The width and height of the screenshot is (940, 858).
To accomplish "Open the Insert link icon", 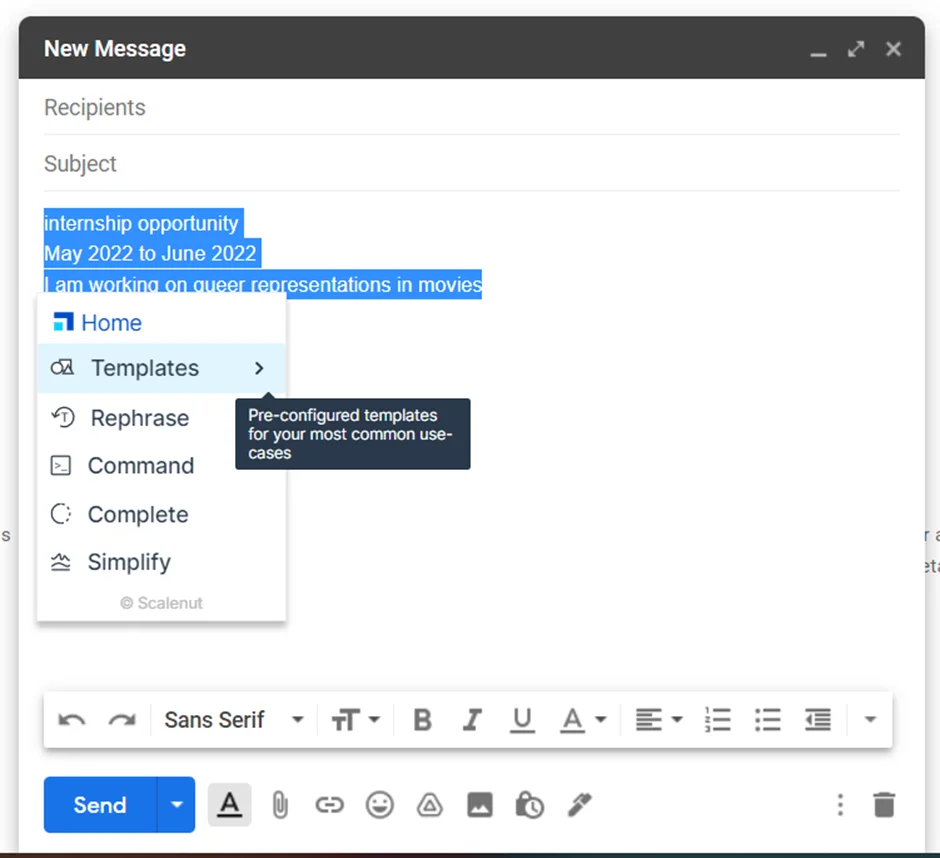I will [x=330, y=805].
